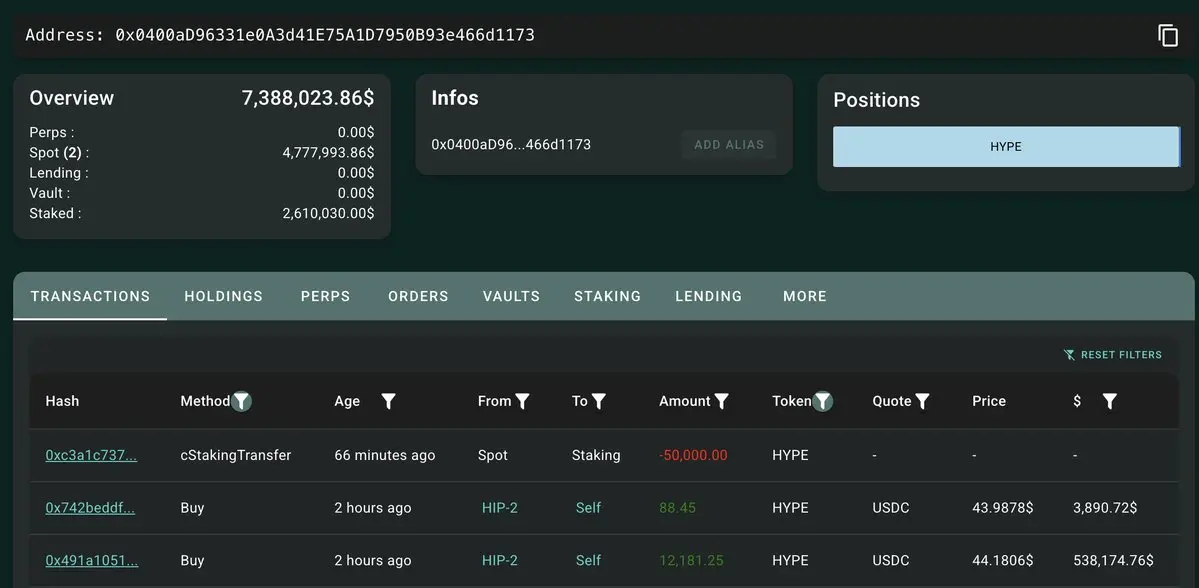This screenshot has height=588, width=1199.
Task: Expand the More tab menu
Action: pos(804,296)
